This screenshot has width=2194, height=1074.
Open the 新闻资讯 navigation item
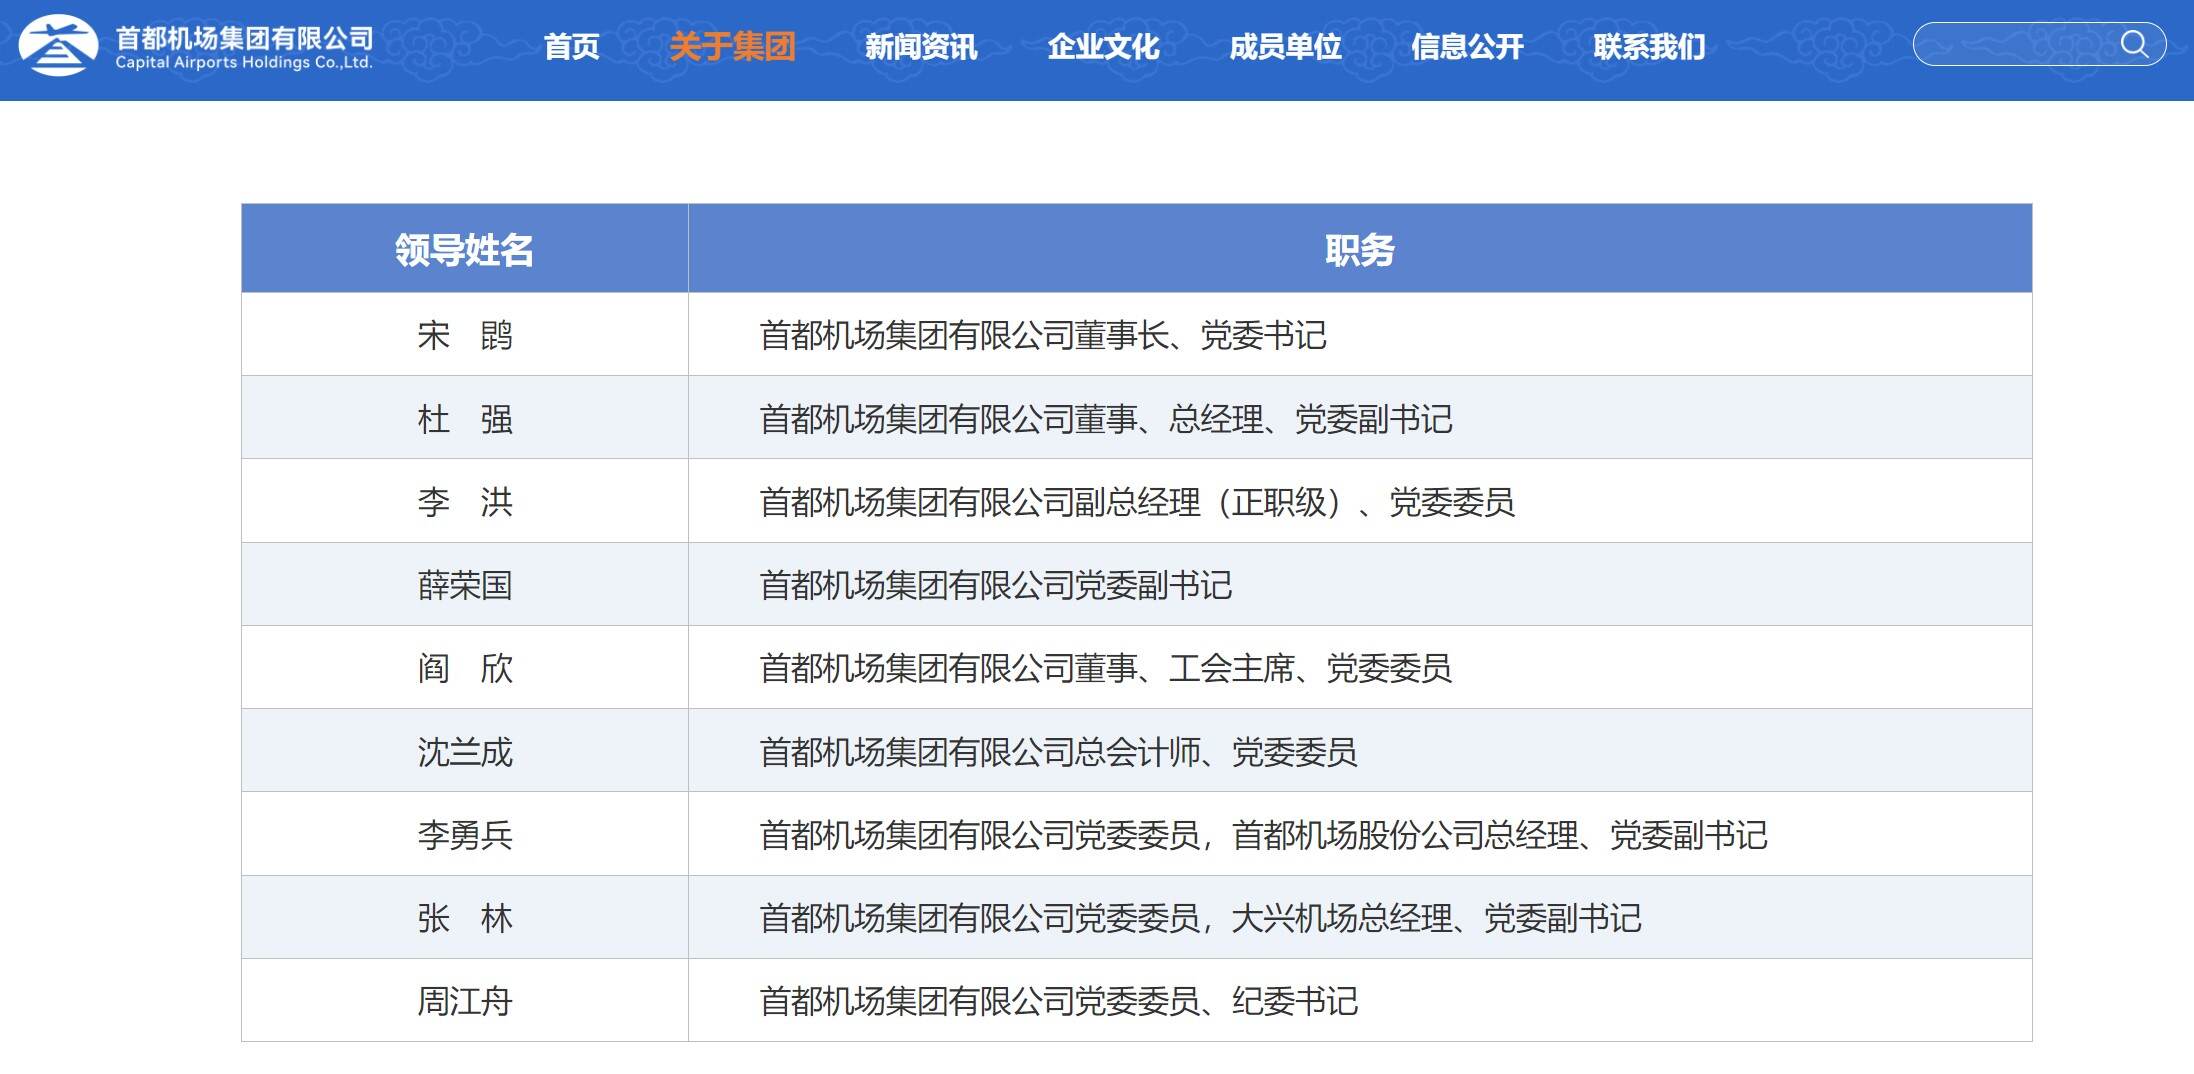point(920,47)
